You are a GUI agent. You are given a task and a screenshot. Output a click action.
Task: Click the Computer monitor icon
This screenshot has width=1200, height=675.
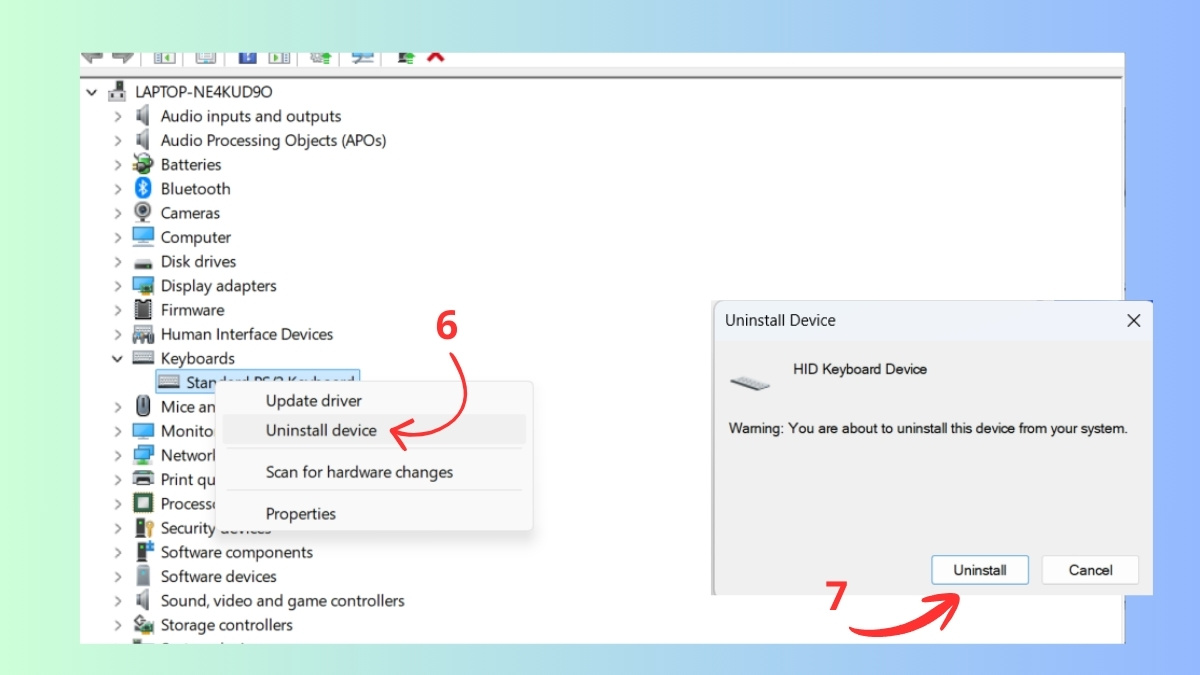143,237
